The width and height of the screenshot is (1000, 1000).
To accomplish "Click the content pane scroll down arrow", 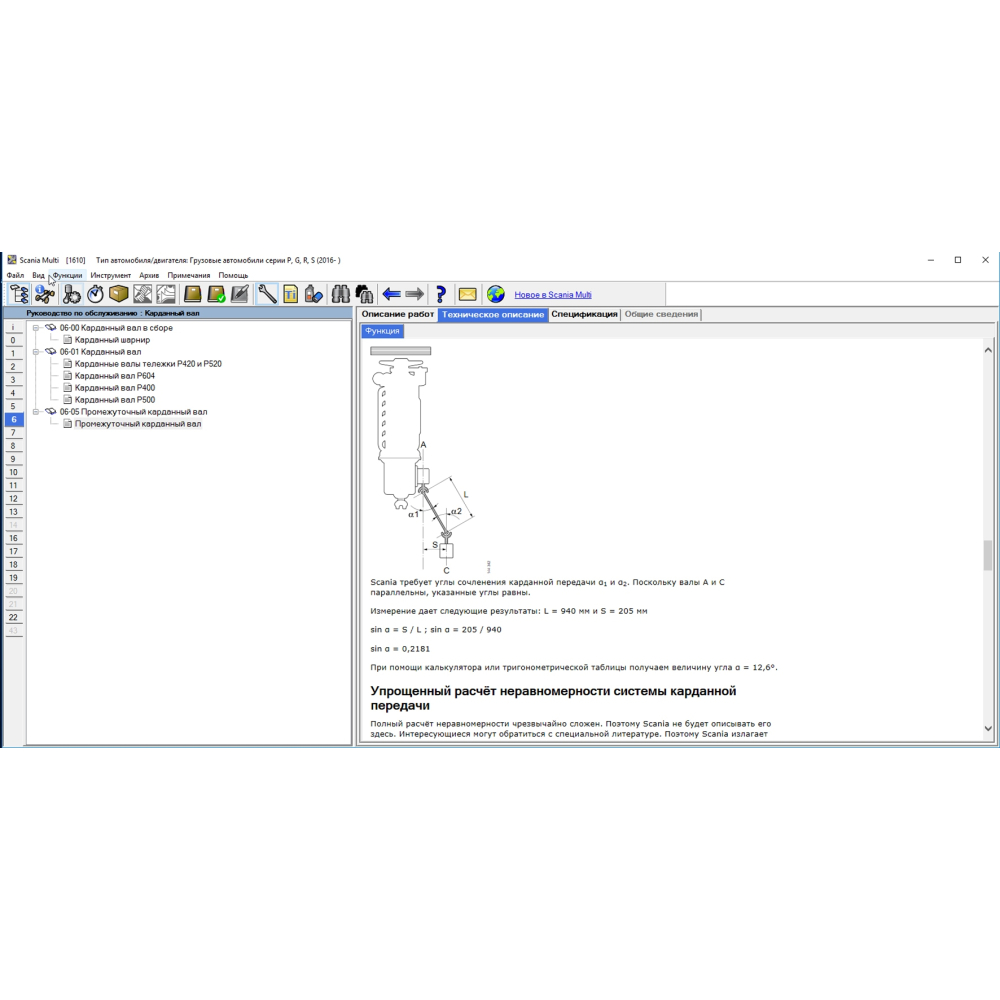I will pyautogui.click(x=988, y=729).
